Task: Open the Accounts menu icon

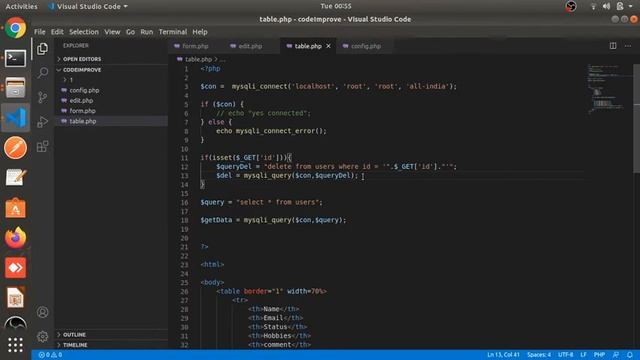Action: click(x=42, y=312)
